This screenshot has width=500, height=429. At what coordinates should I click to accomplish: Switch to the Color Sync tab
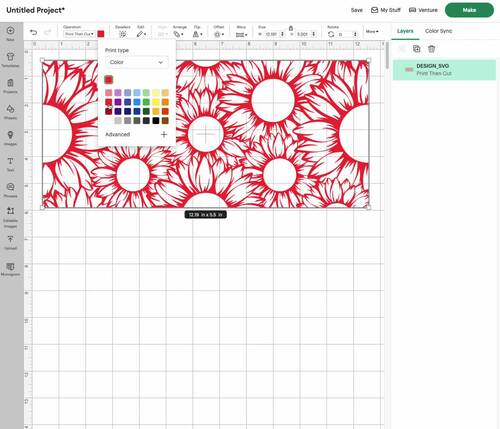point(438,31)
